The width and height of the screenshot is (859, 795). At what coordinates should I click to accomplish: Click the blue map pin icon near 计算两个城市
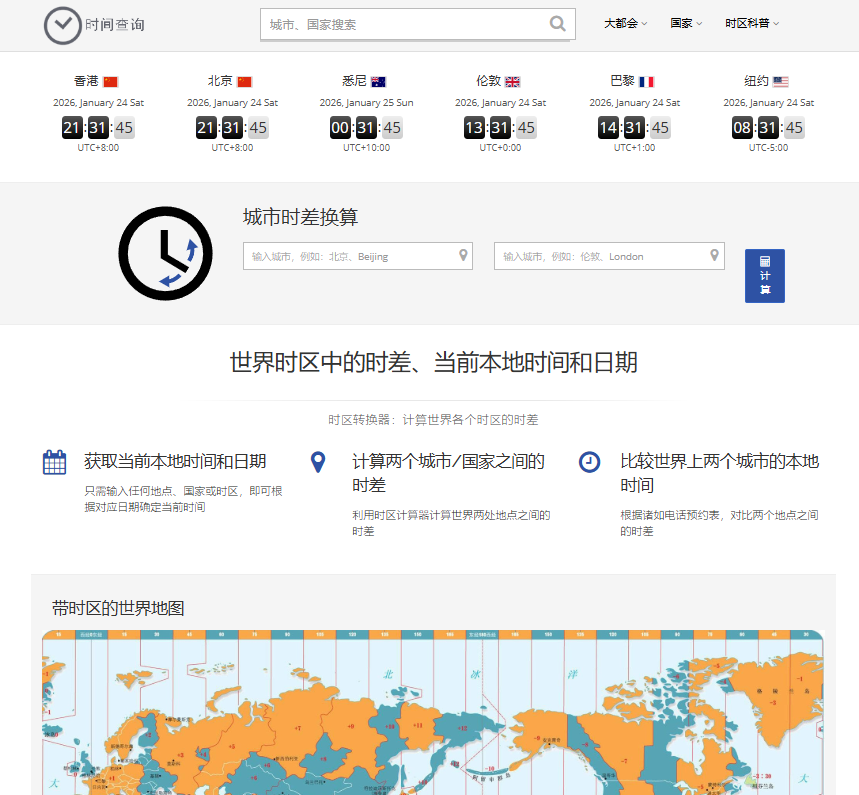point(318,462)
